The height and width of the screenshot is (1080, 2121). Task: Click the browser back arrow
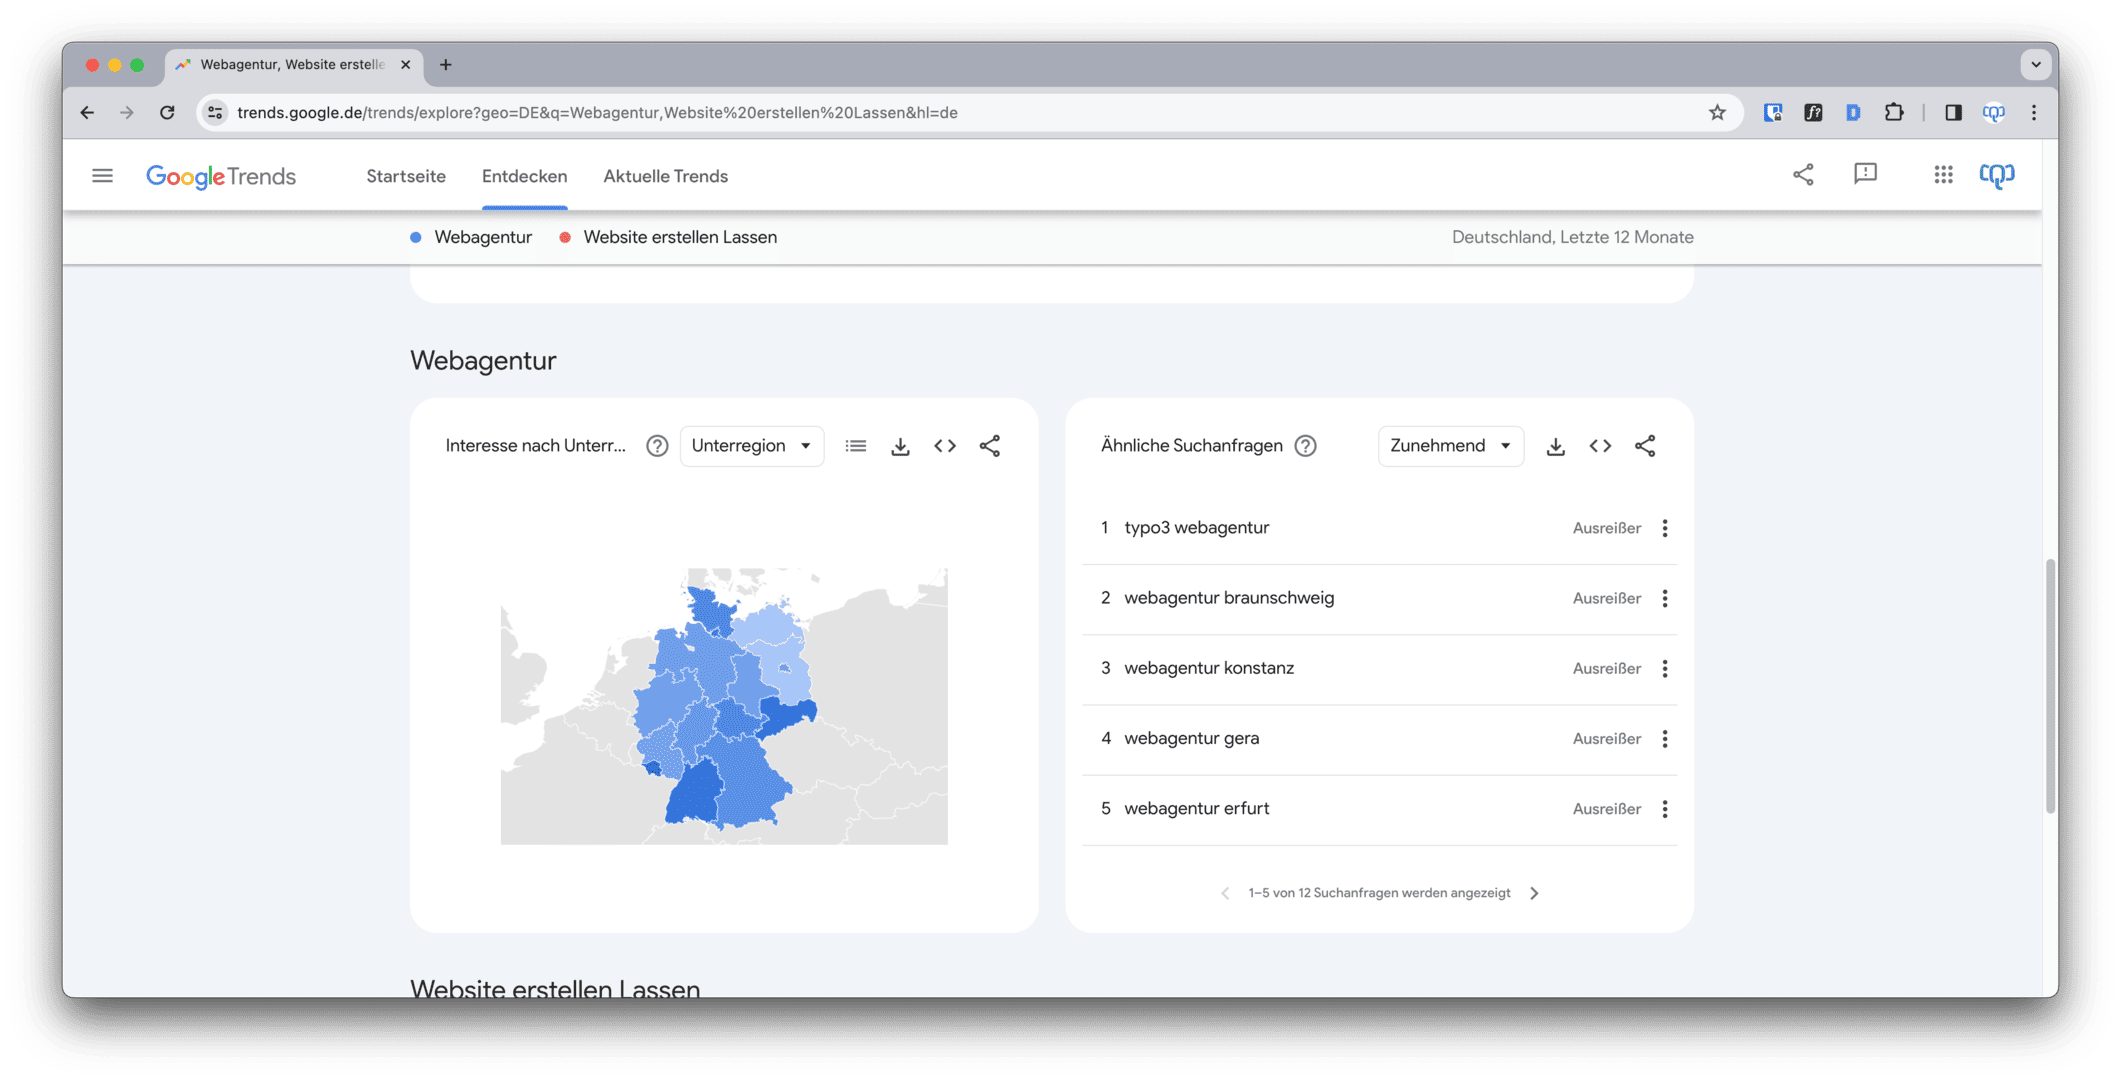(x=87, y=112)
